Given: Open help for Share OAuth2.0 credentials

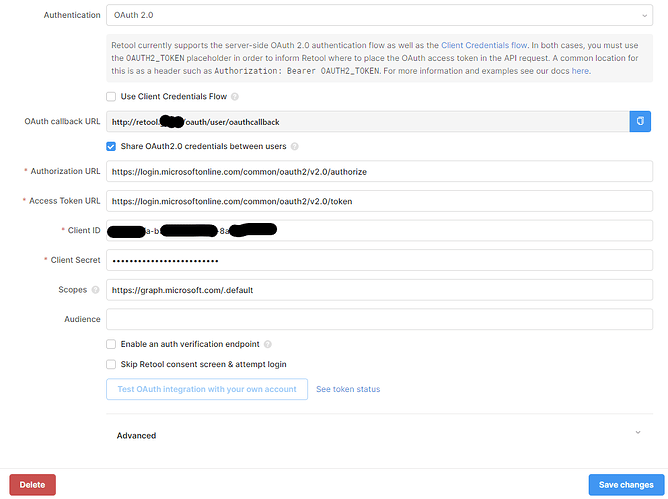Looking at the screenshot, I should [294, 147].
